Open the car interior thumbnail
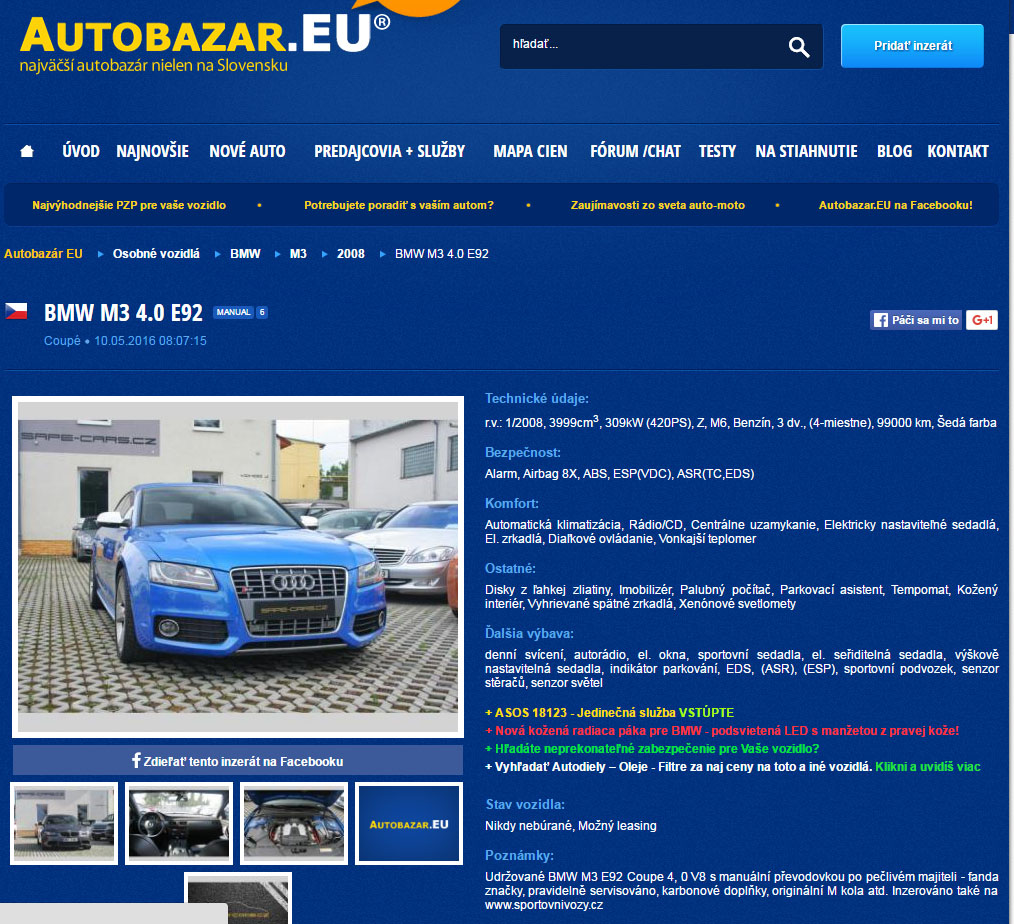This screenshot has height=924, width=1014. [x=179, y=823]
